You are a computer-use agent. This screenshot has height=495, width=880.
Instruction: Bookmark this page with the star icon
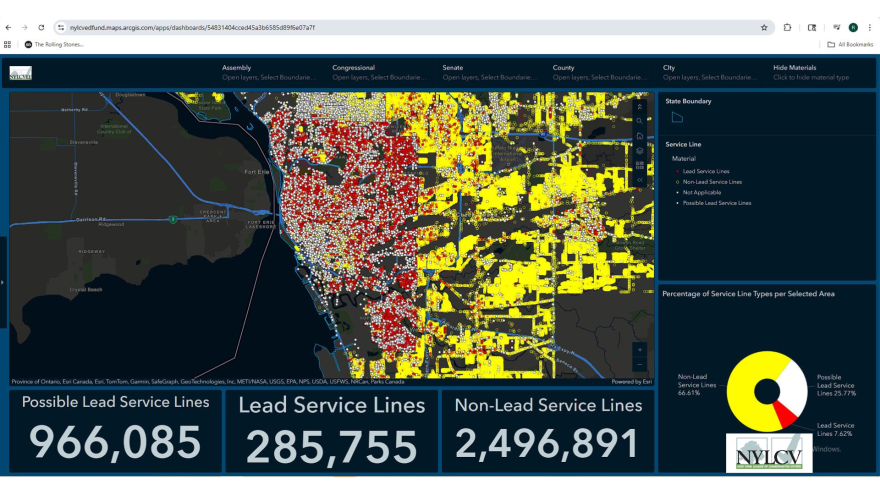tap(764, 27)
